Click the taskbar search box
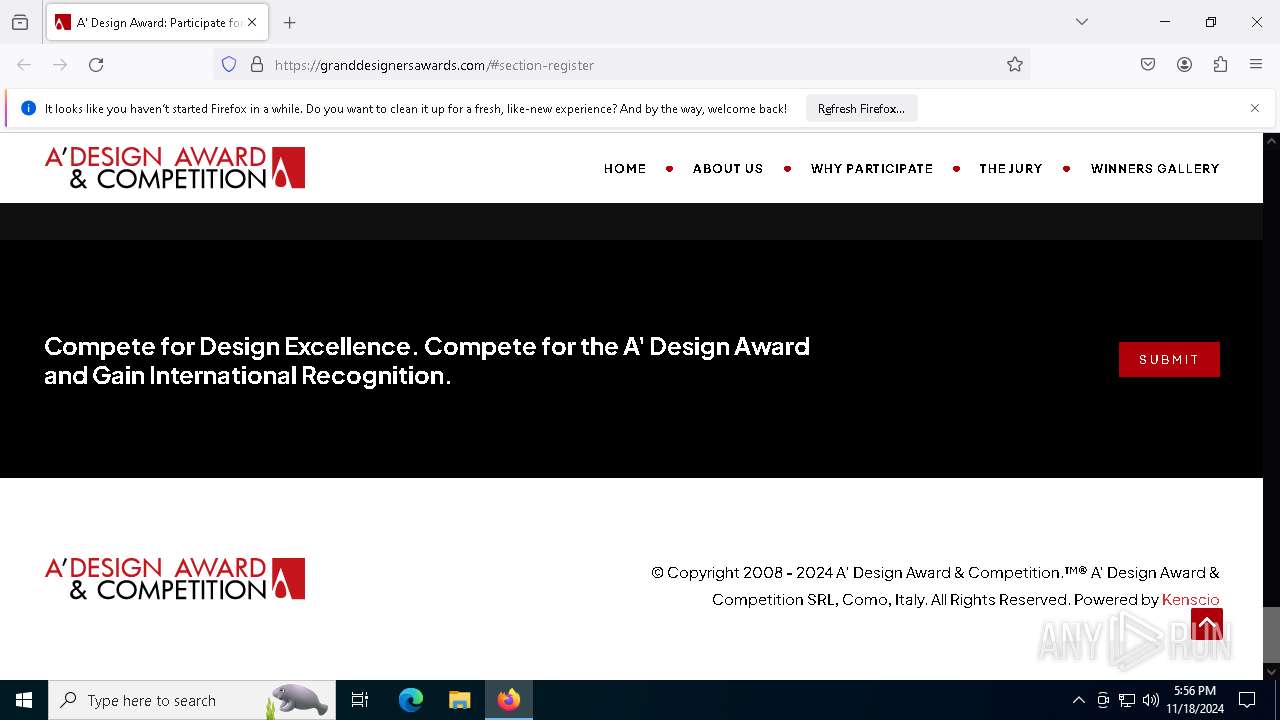Image resolution: width=1280 pixels, height=720 pixels. point(192,700)
